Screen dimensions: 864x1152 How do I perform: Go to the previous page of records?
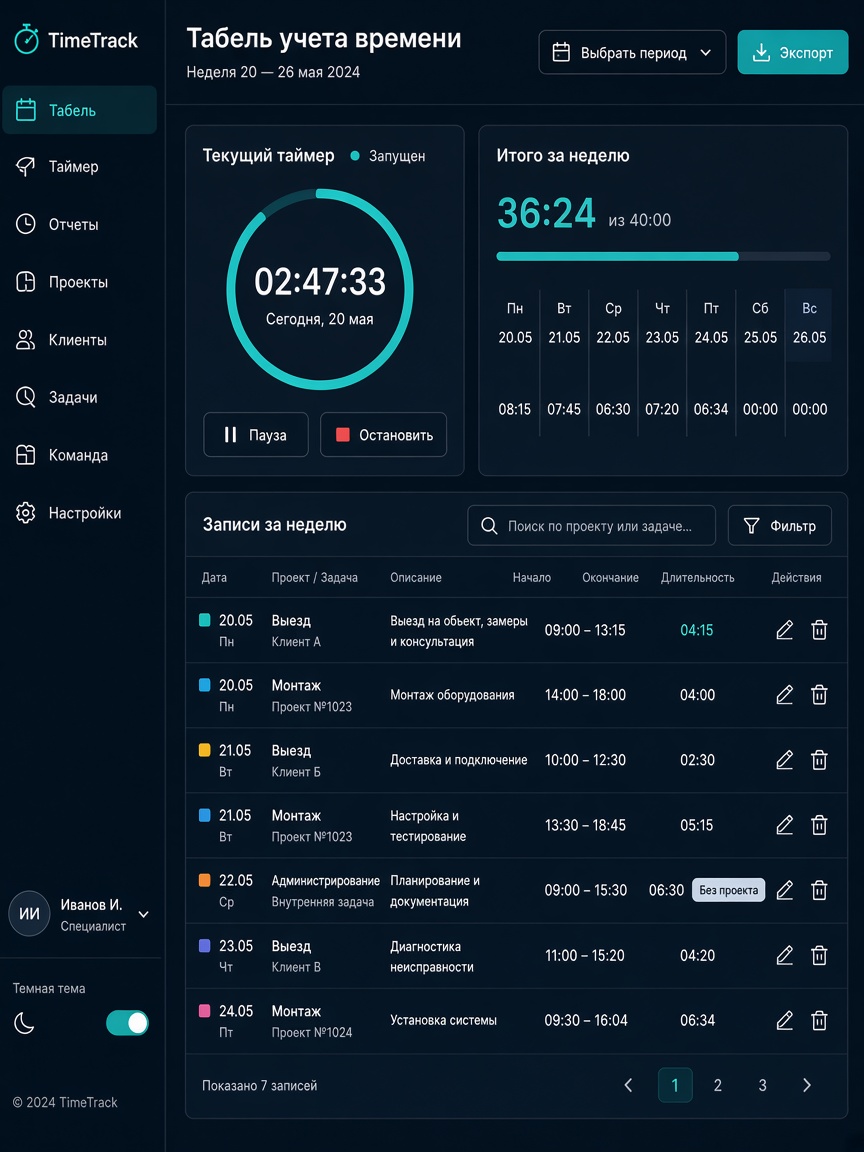coord(628,1085)
